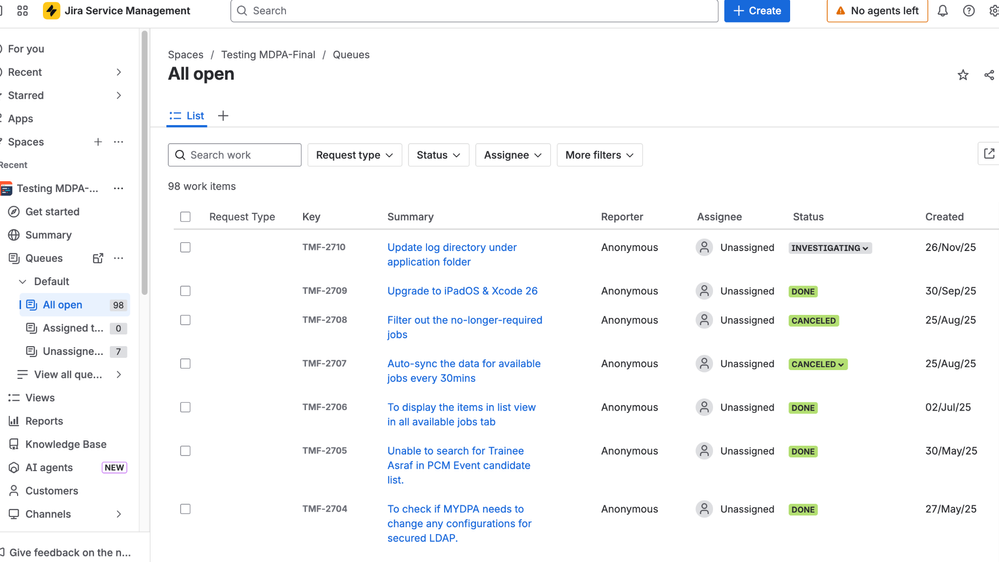Image resolution: width=999 pixels, height=562 pixels.
Task: Select the Assigned to me queue
Action: (75, 328)
